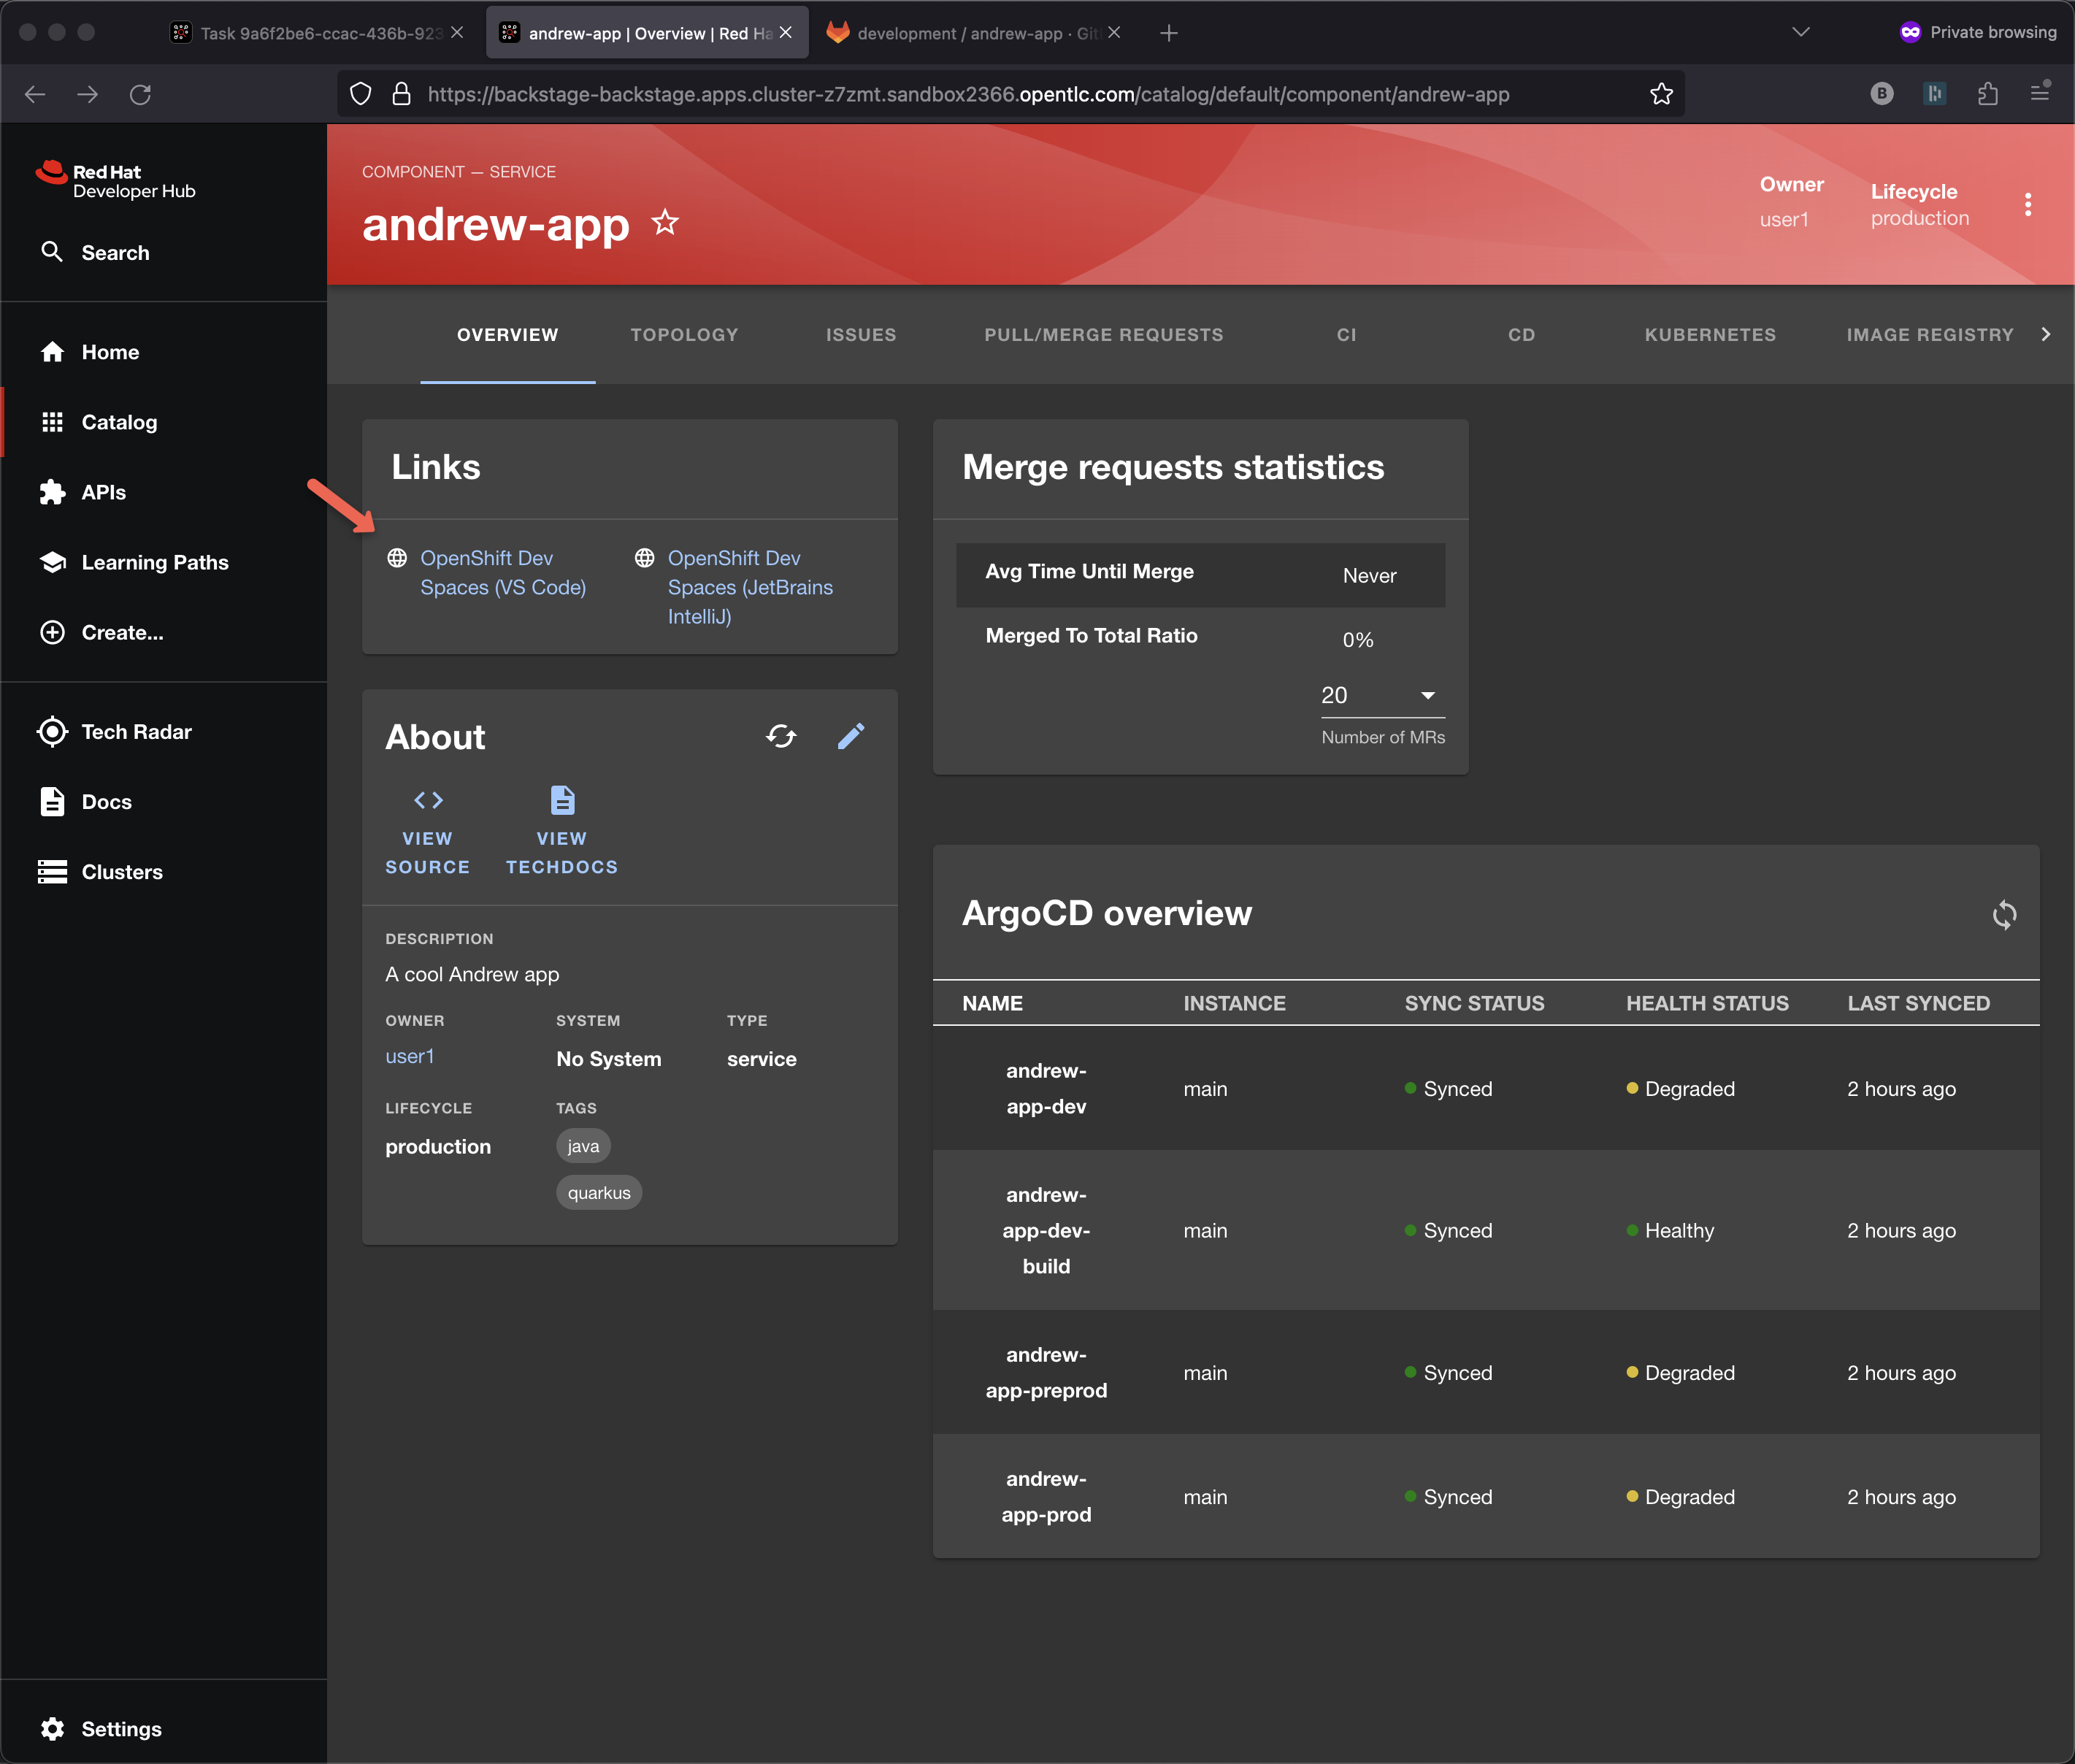Open the user1 owner link
Screen dimensions: 2075x1764
tap(410, 1057)
